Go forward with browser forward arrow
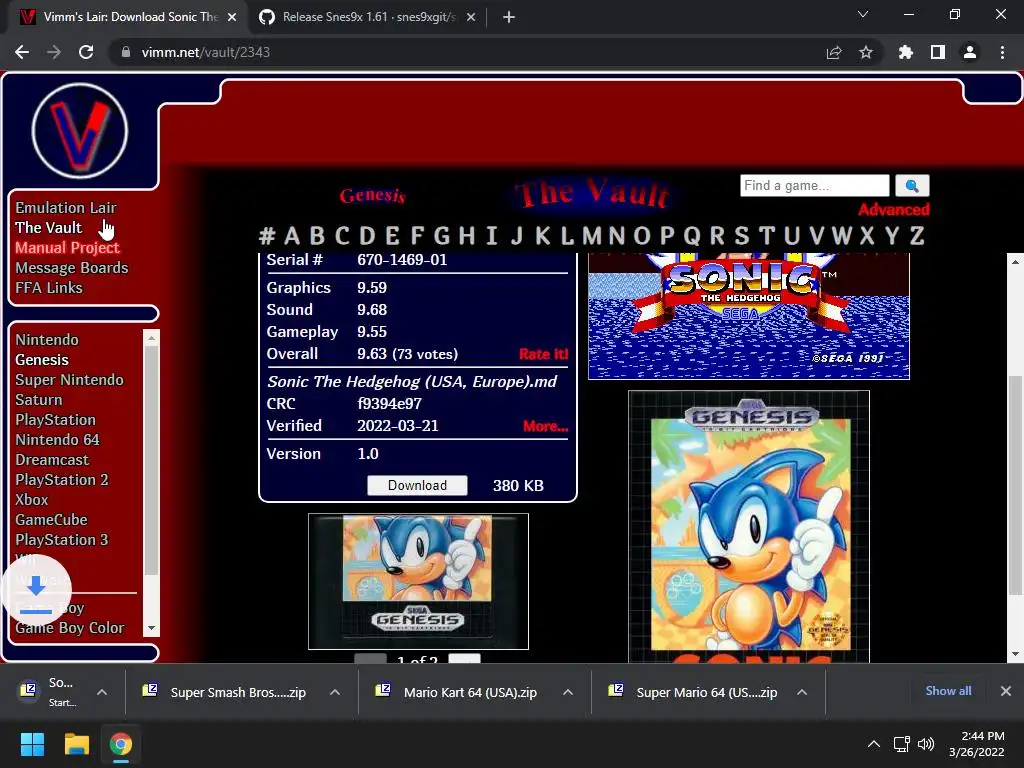1024x768 pixels. click(x=54, y=52)
